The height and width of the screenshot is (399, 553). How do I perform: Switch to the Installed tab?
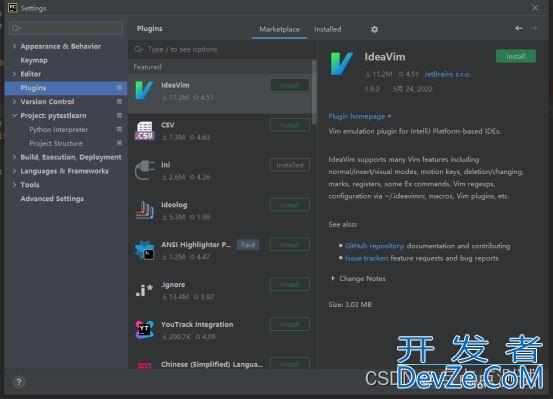click(x=328, y=29)
